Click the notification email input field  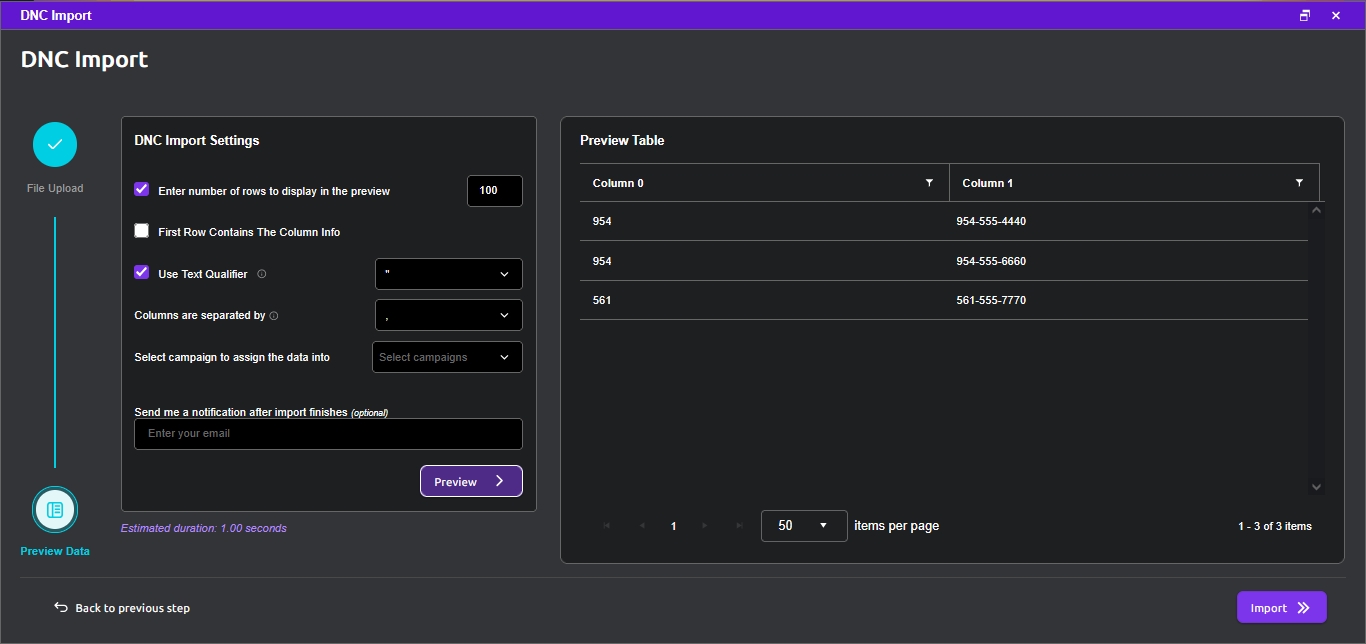328,434
